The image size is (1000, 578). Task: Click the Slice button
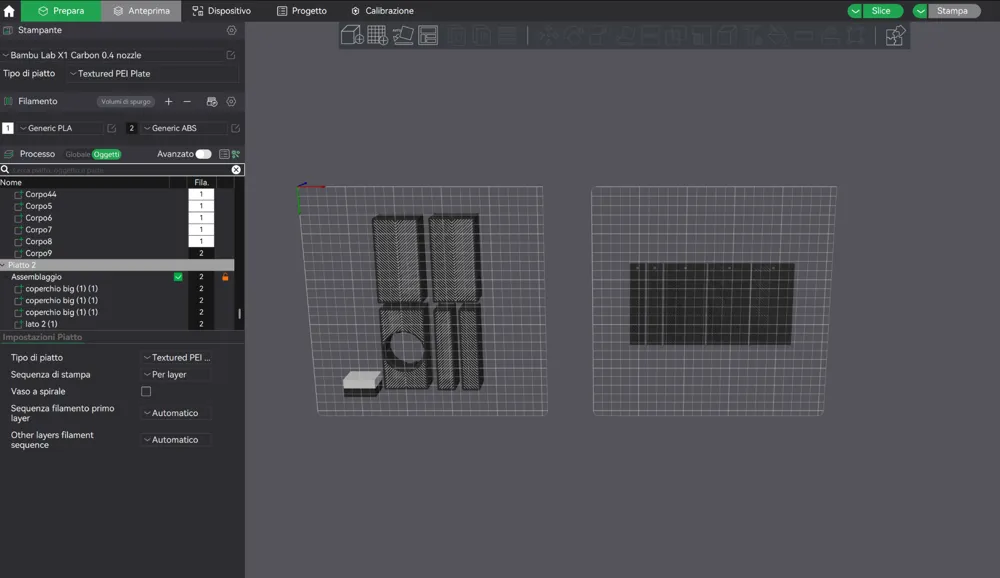click(x=882, y=11)
